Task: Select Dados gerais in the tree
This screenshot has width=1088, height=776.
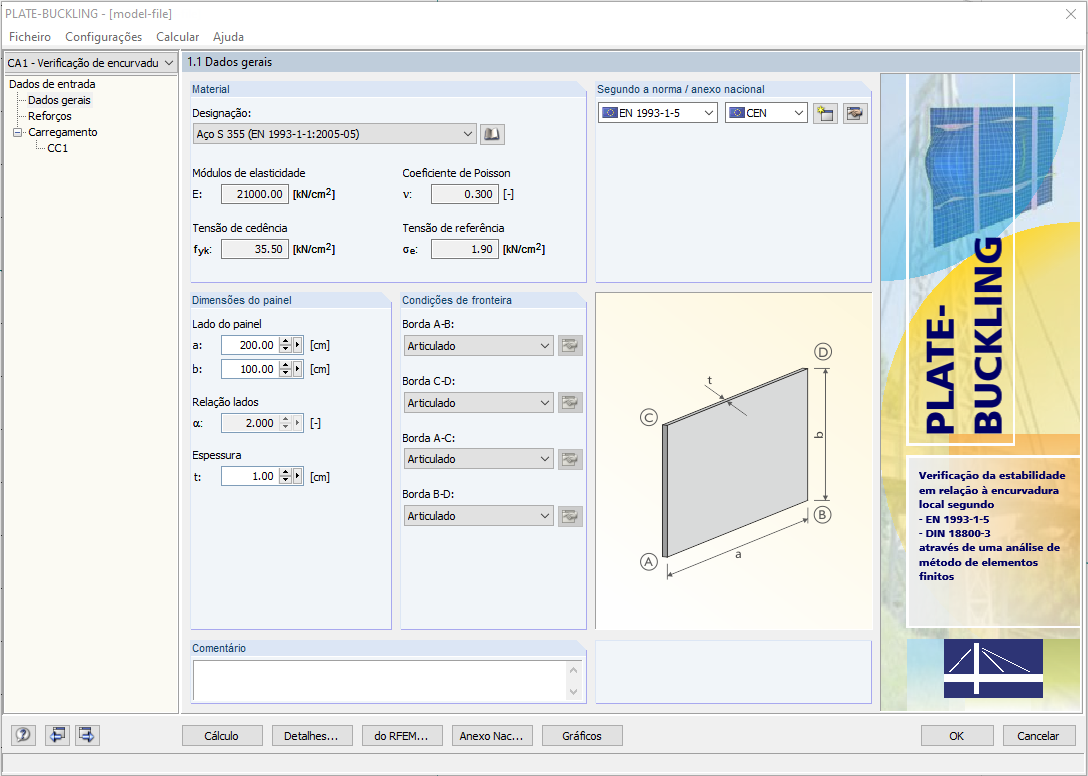Action: coord(59,100)
